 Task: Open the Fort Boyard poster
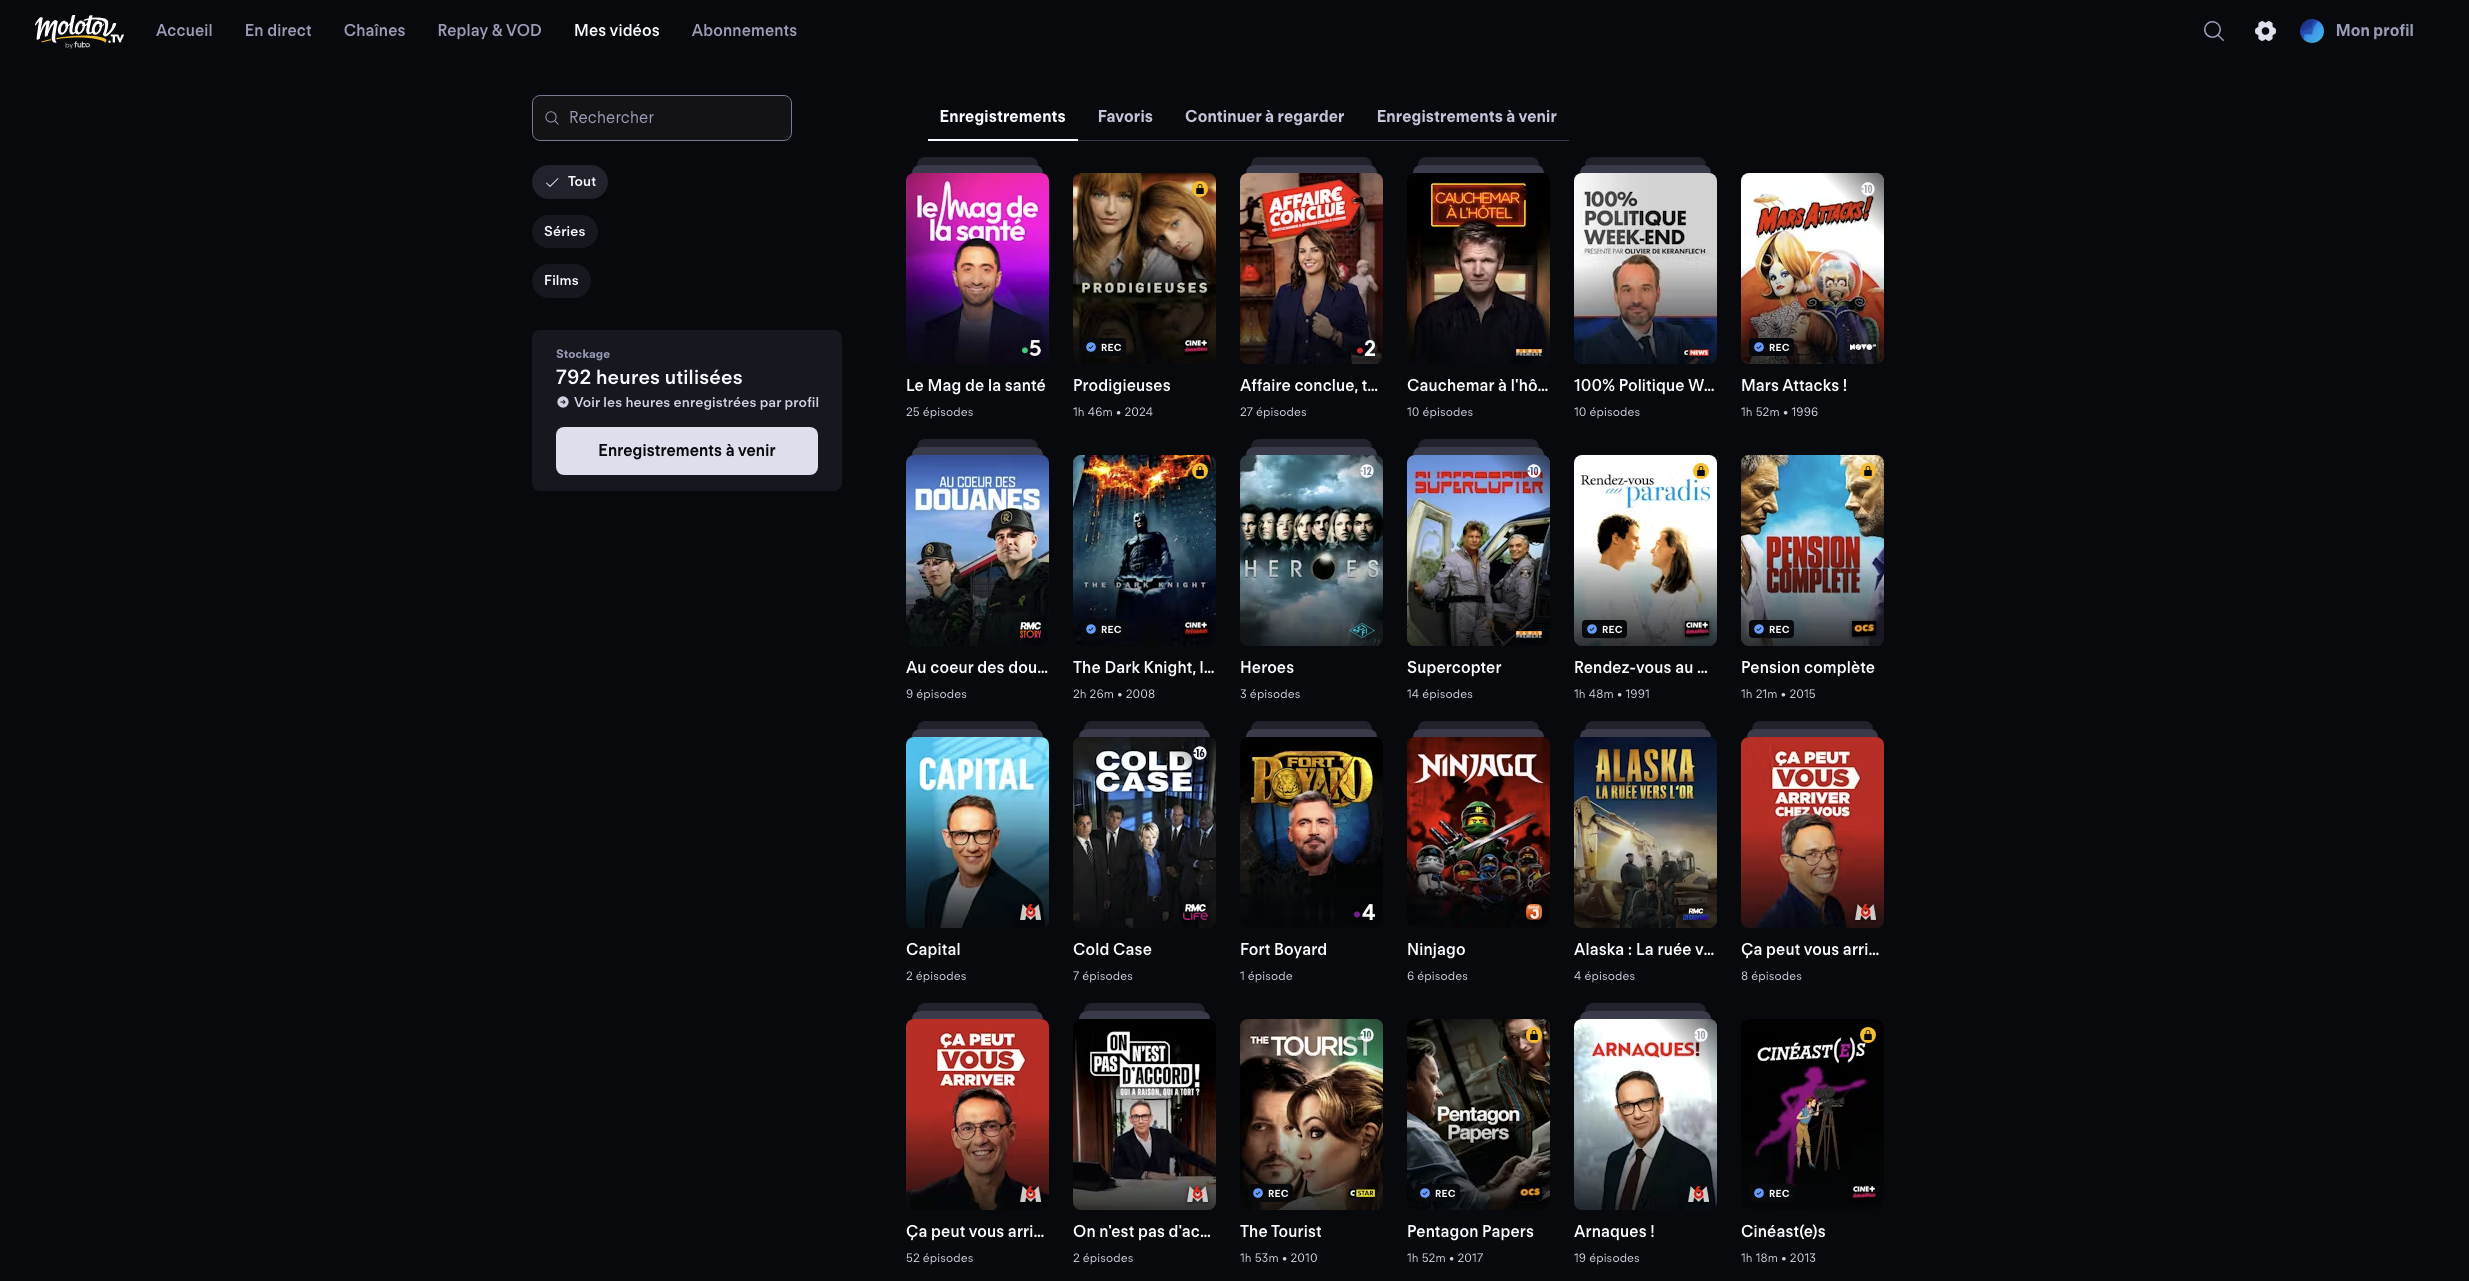click(1311, 832)
